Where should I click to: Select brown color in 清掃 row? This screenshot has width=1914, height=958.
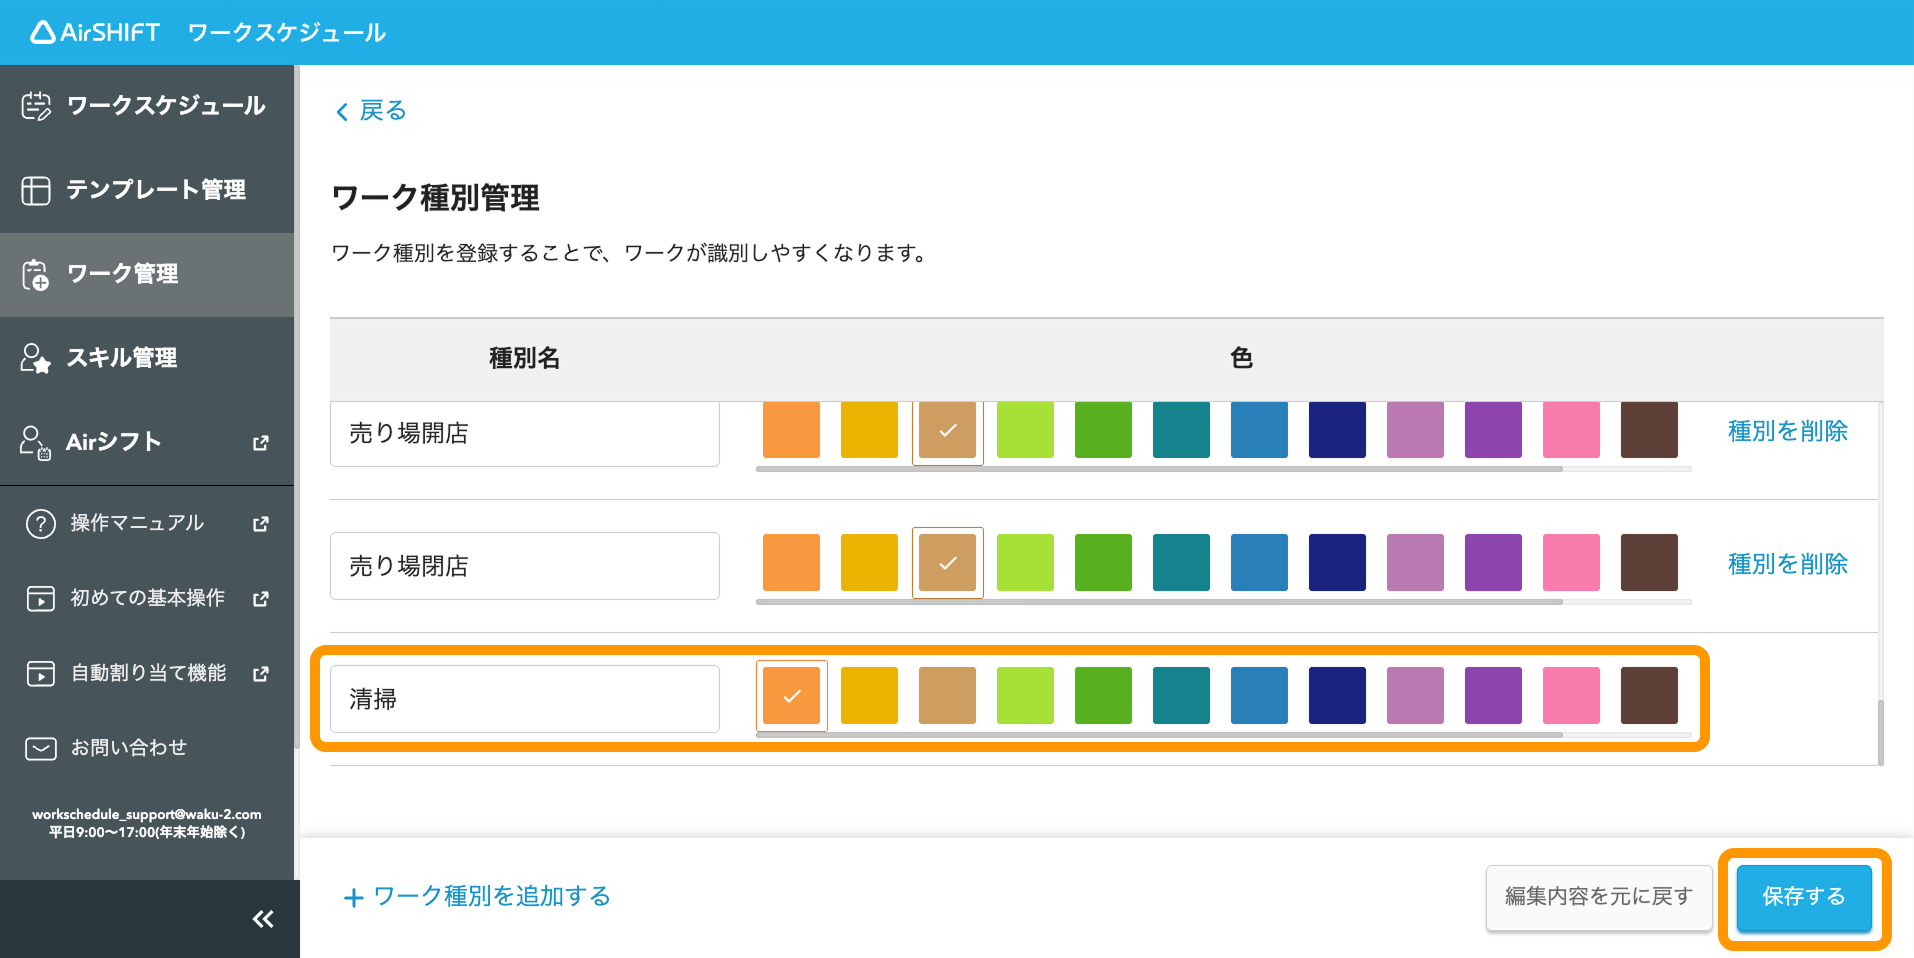[x=1650, y=696]
